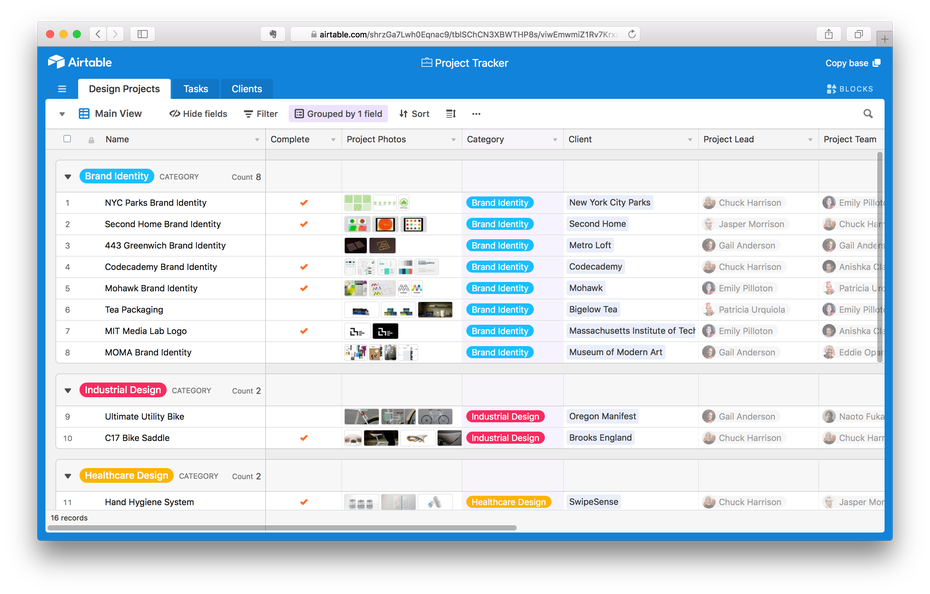Image resolution: width=930 pixels, height=594 pixels.
Task: Click Grouped by 1 field
Action: [x=338, y=114]
